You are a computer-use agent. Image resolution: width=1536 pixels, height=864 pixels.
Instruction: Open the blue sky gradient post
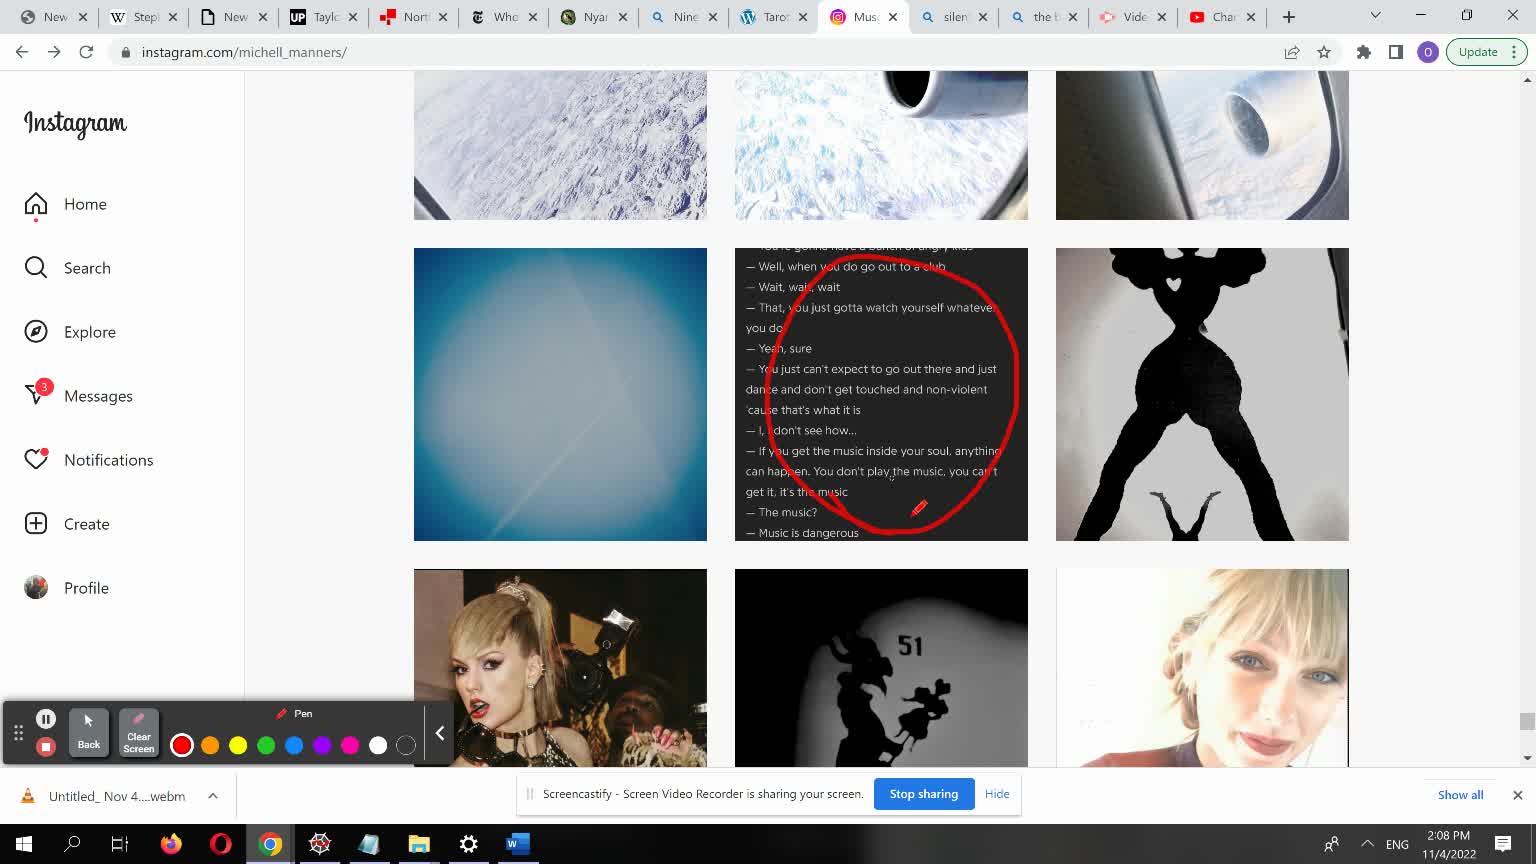pyautogui.click(x=560, y=394)
